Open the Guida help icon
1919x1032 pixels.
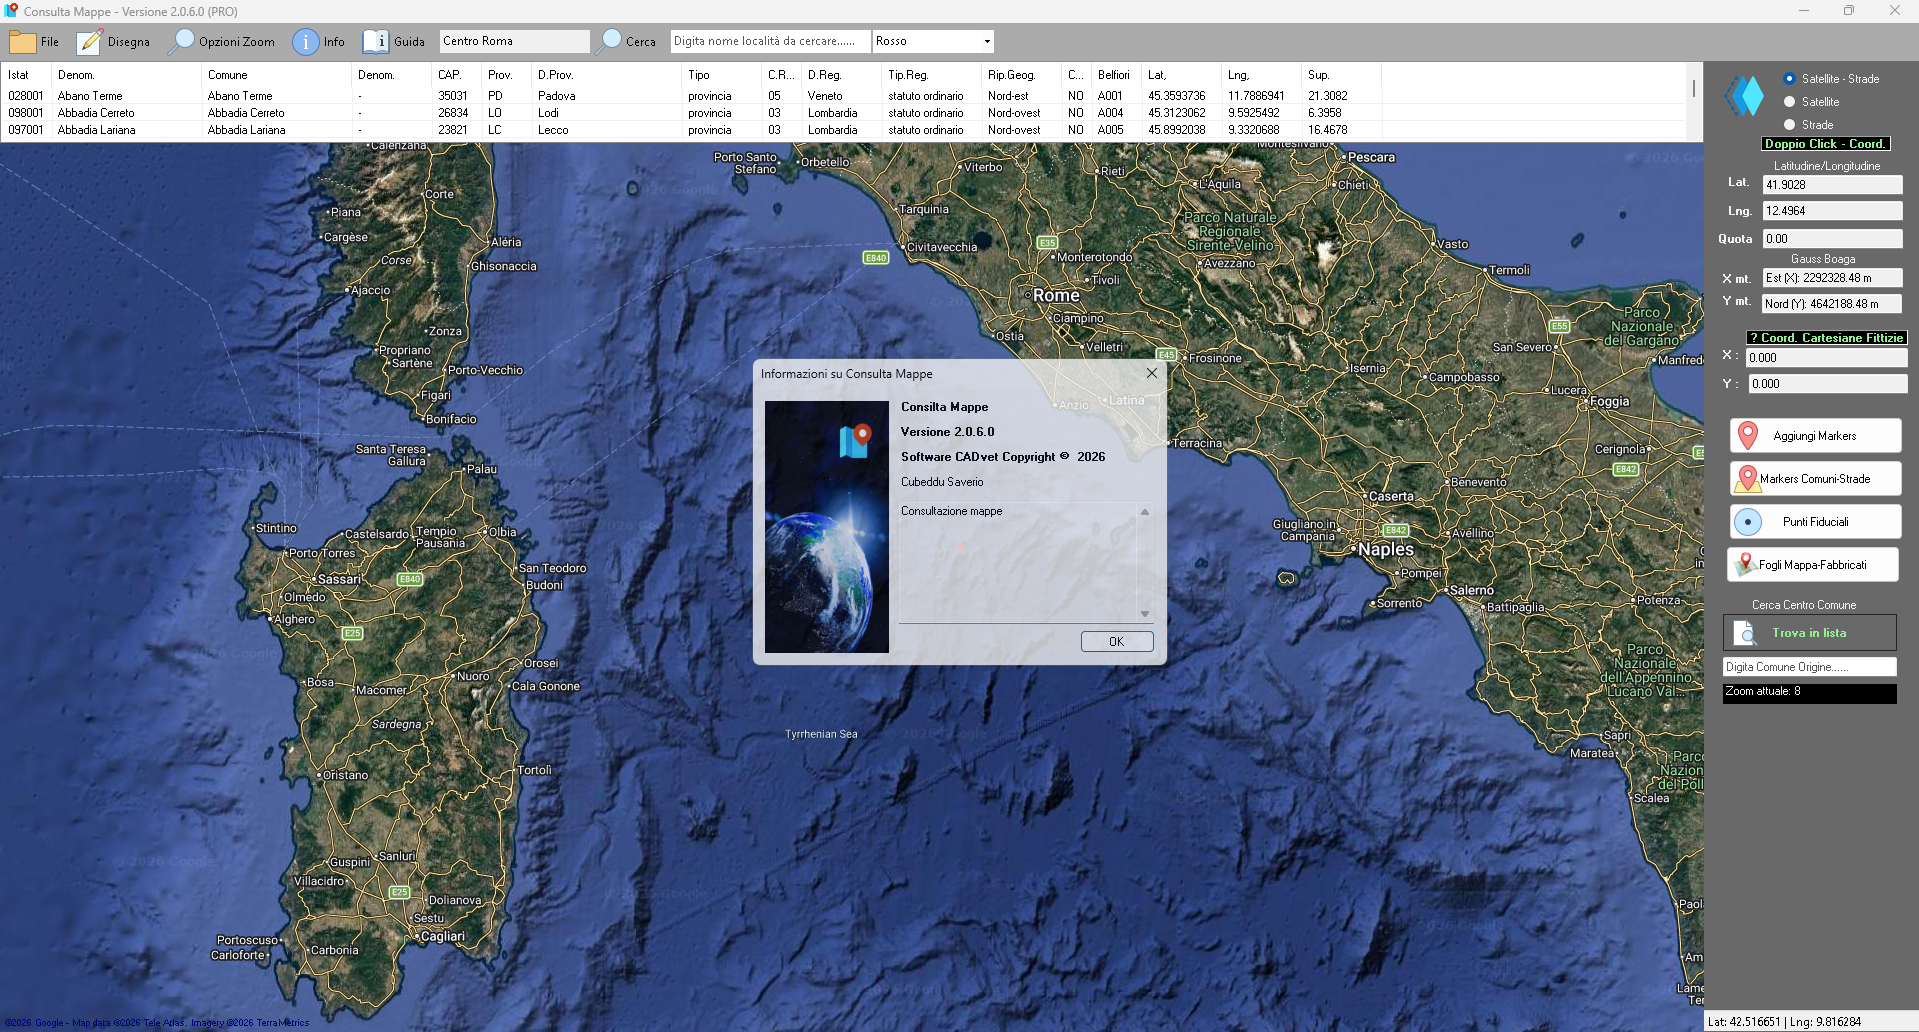click(376, 42)
